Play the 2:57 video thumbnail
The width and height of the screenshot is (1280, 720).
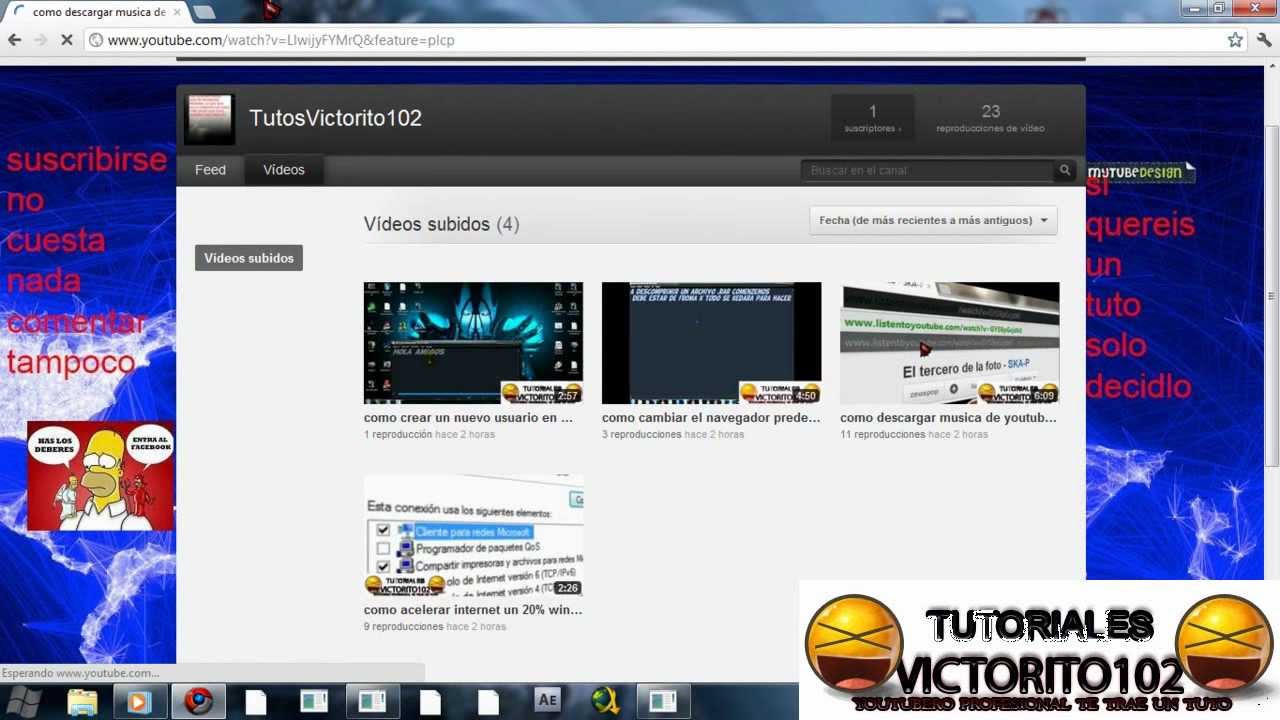coord(473,343)
